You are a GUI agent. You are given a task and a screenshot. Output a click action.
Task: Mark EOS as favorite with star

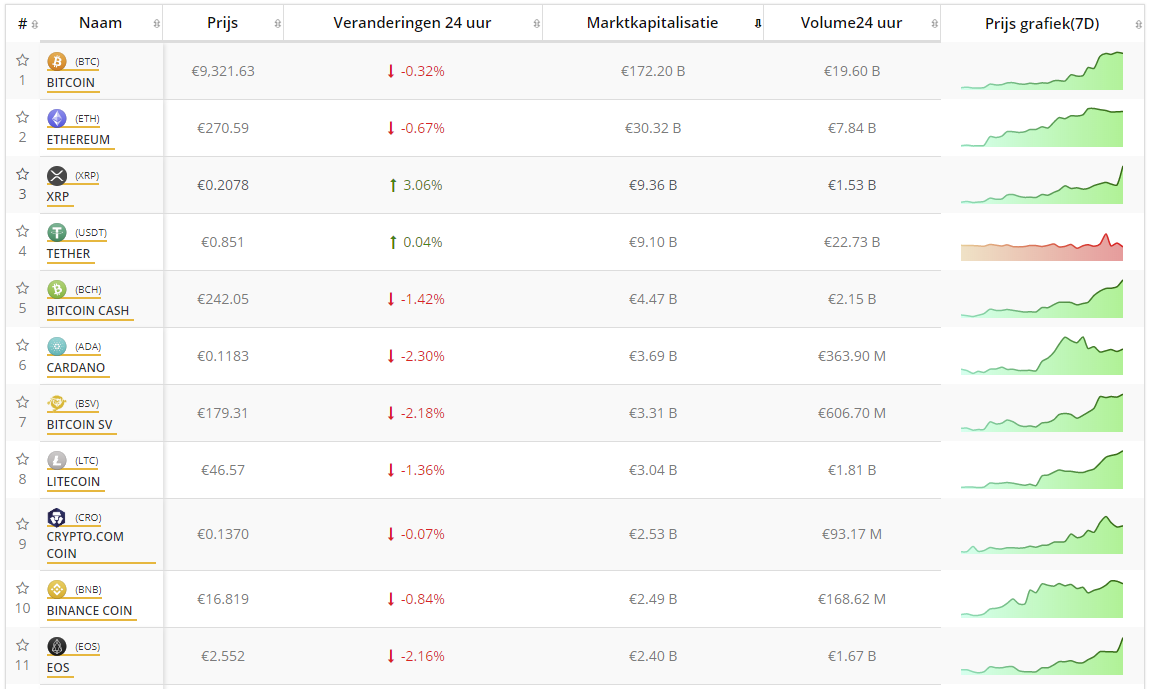click(x=22, y=645)
